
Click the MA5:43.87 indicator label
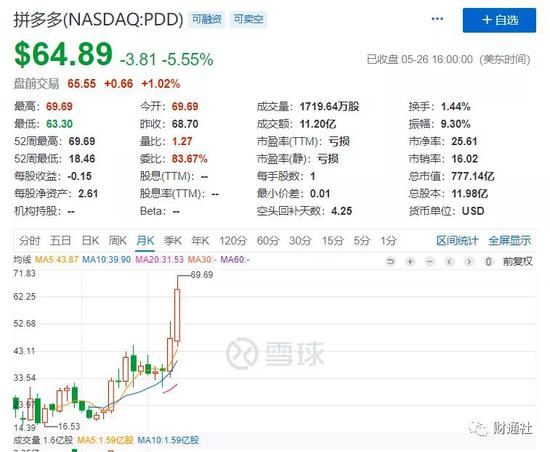click(56, 260)
